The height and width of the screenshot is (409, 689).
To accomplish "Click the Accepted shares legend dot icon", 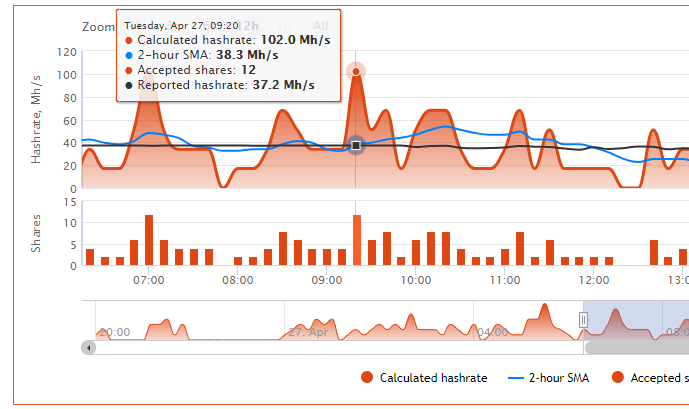I will (617, 377).
